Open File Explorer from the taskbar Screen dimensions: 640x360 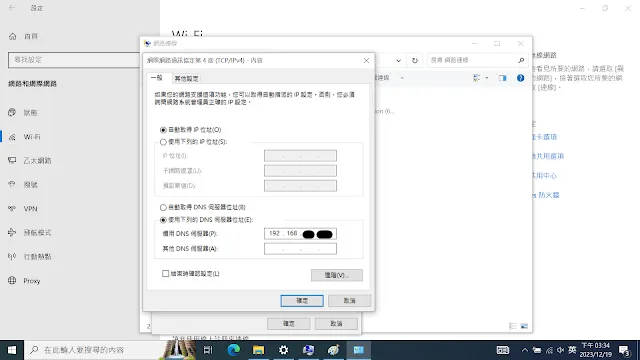258,350
